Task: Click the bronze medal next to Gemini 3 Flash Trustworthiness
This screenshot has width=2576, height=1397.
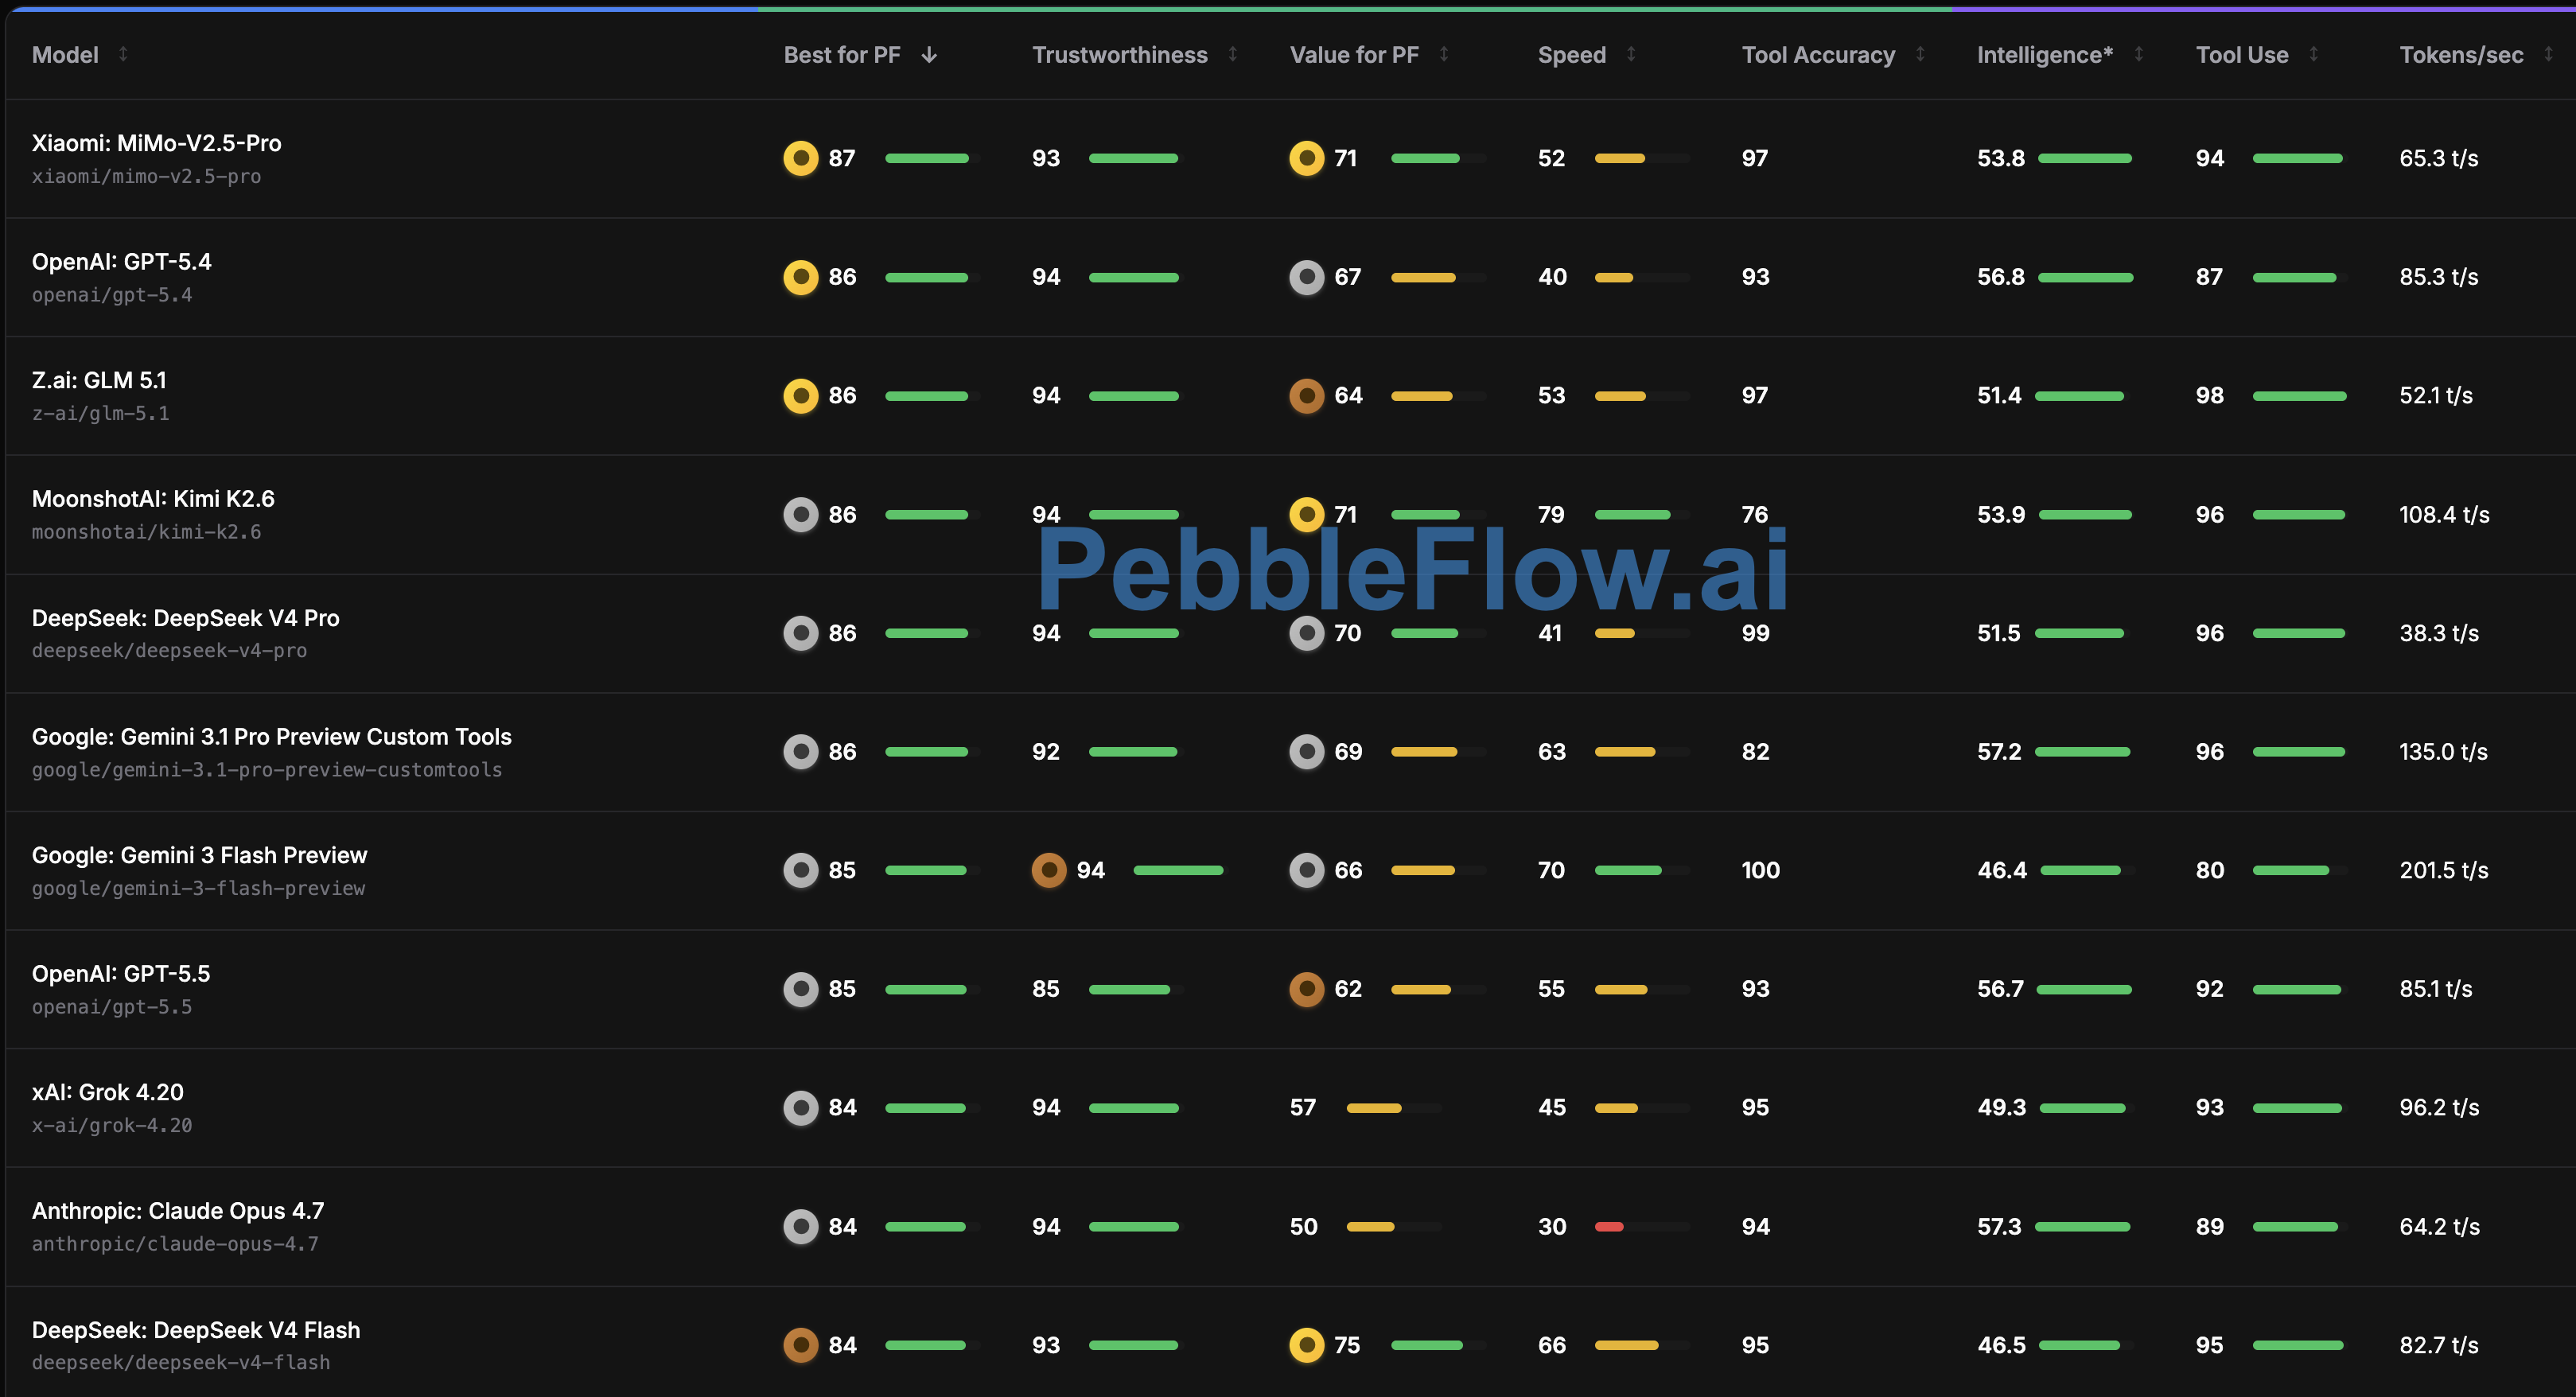Action: click(1048, 870)
